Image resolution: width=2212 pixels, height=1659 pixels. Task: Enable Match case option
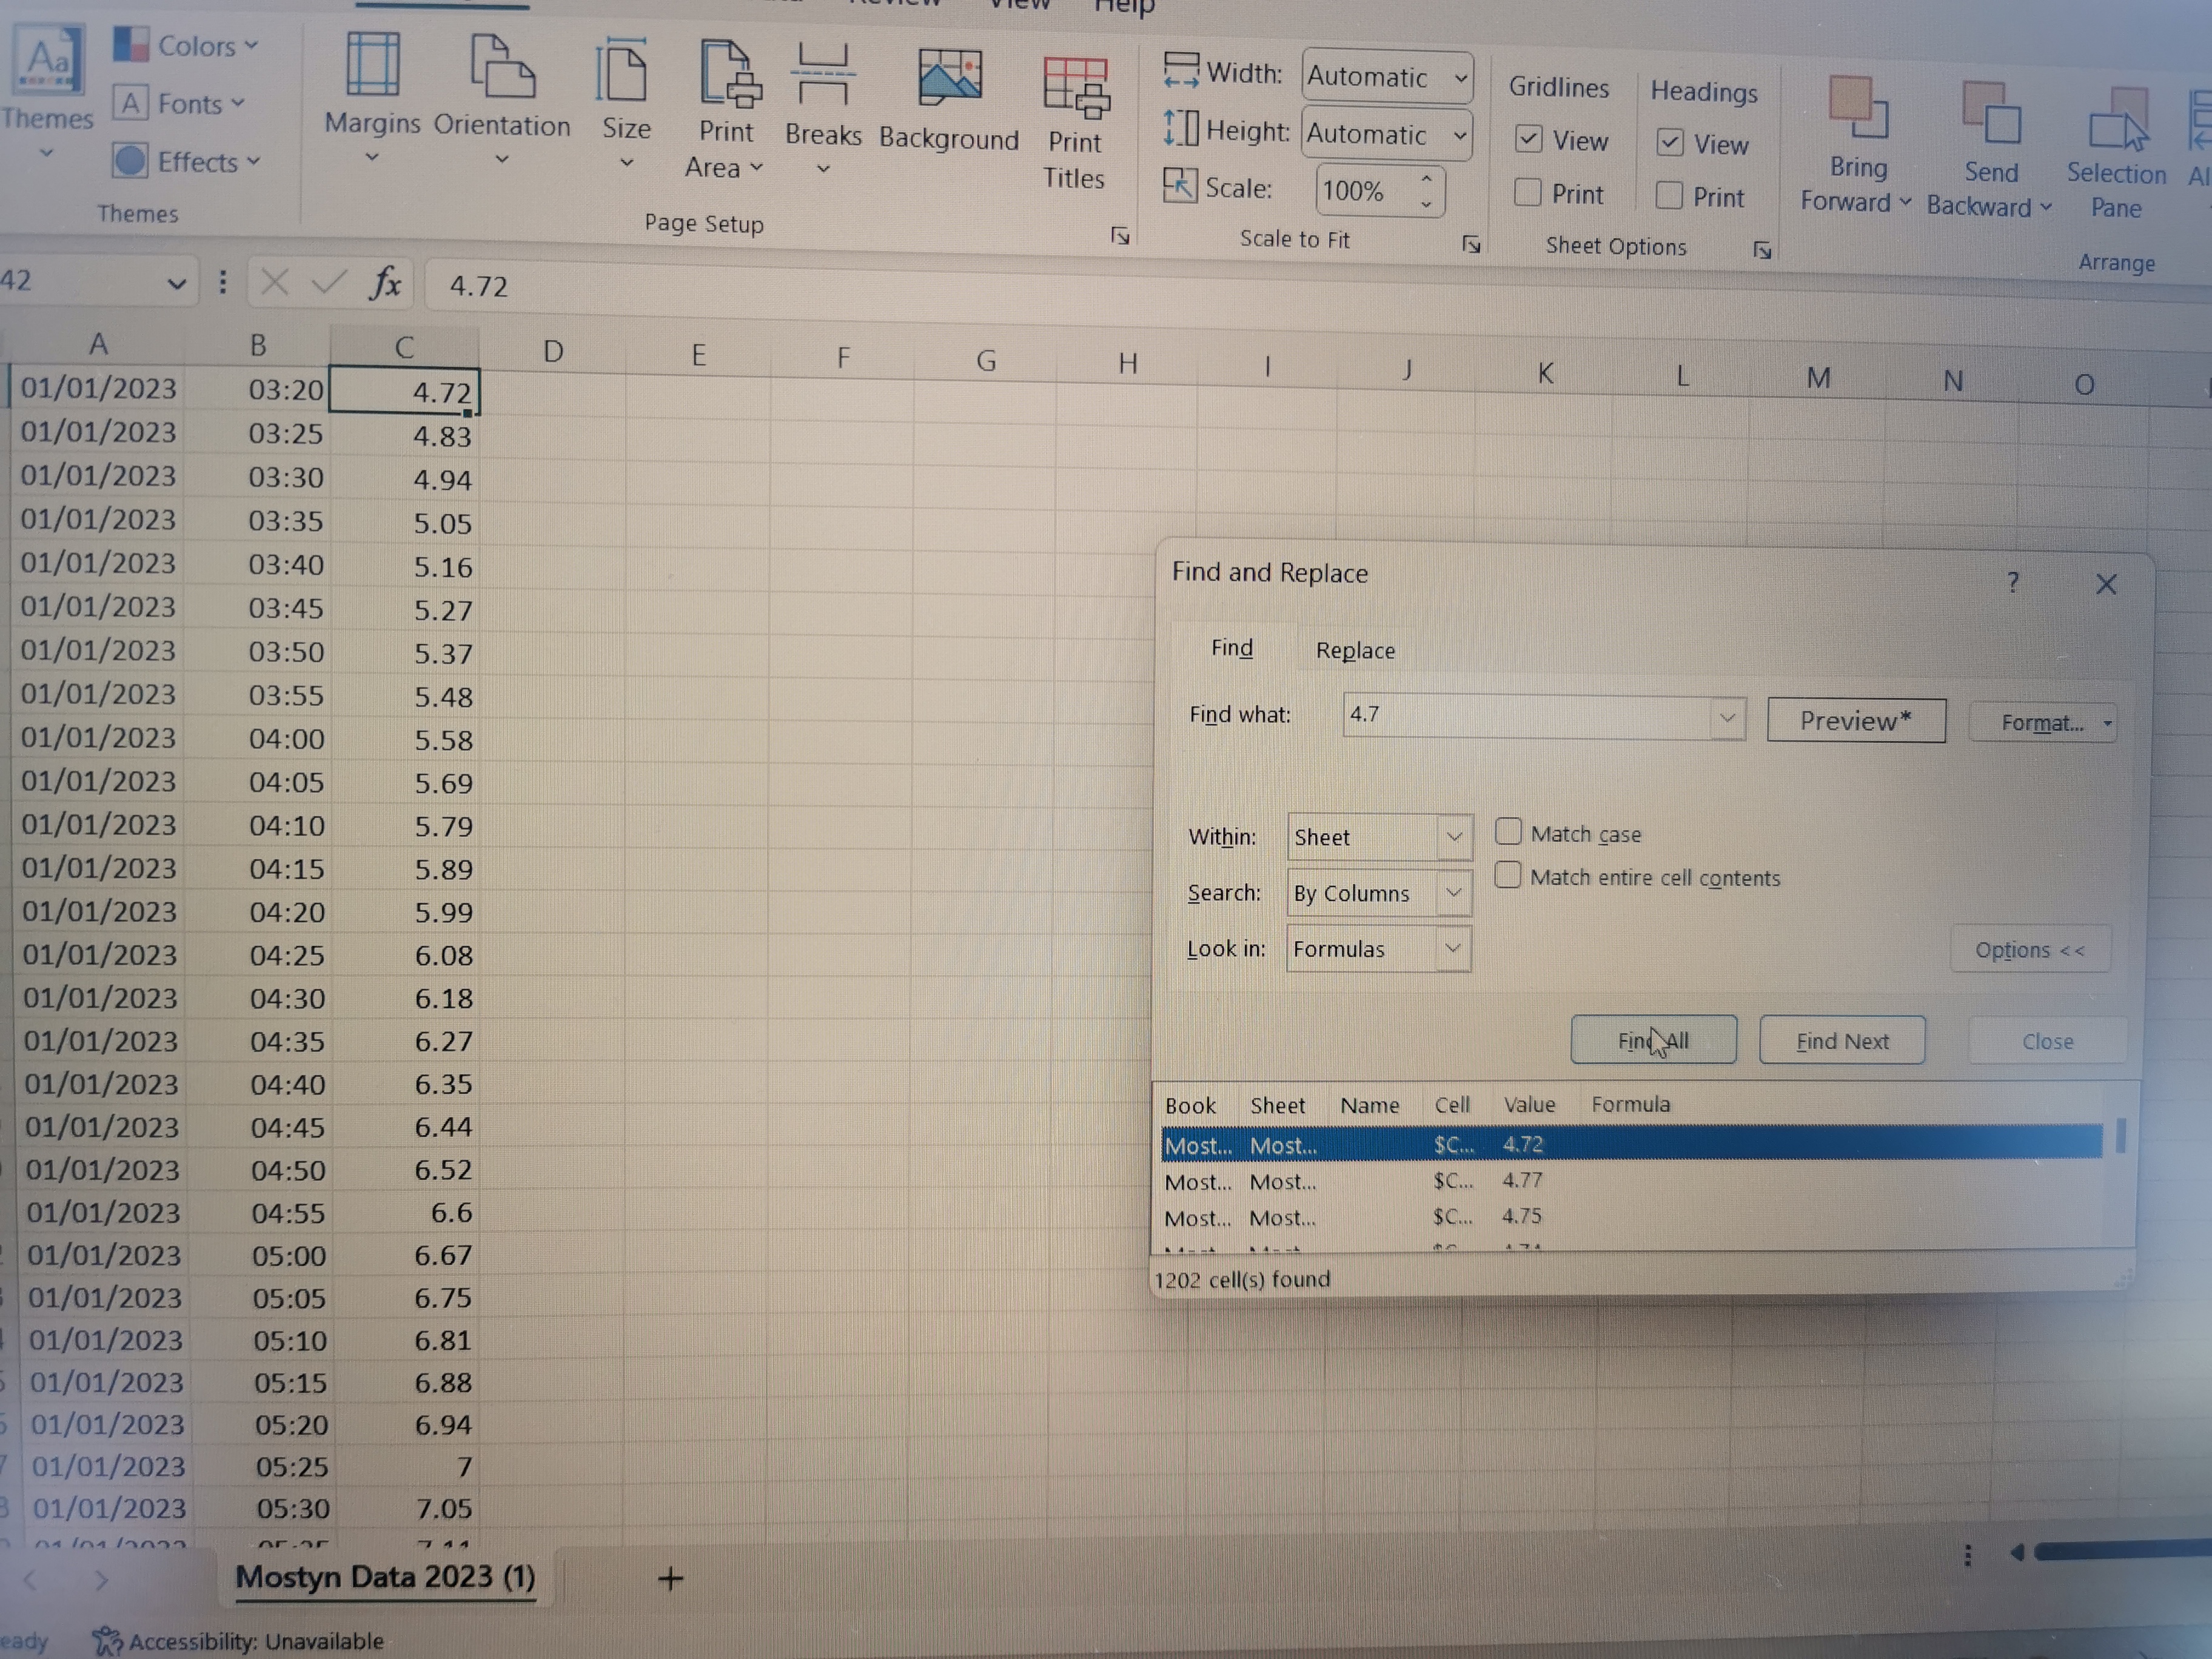[1508, 832]
